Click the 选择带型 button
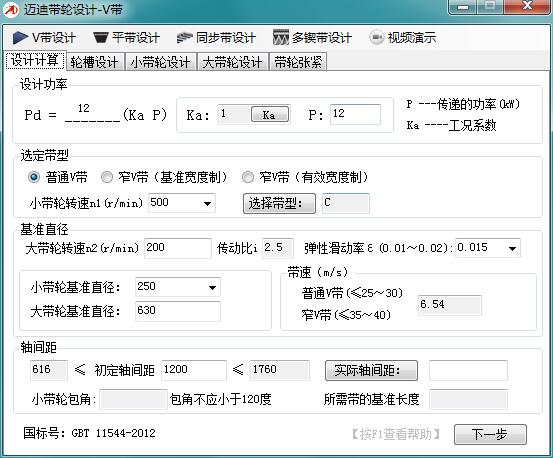Image resolution: width=553 pixels, height=458 pixels. click(279, 203)
